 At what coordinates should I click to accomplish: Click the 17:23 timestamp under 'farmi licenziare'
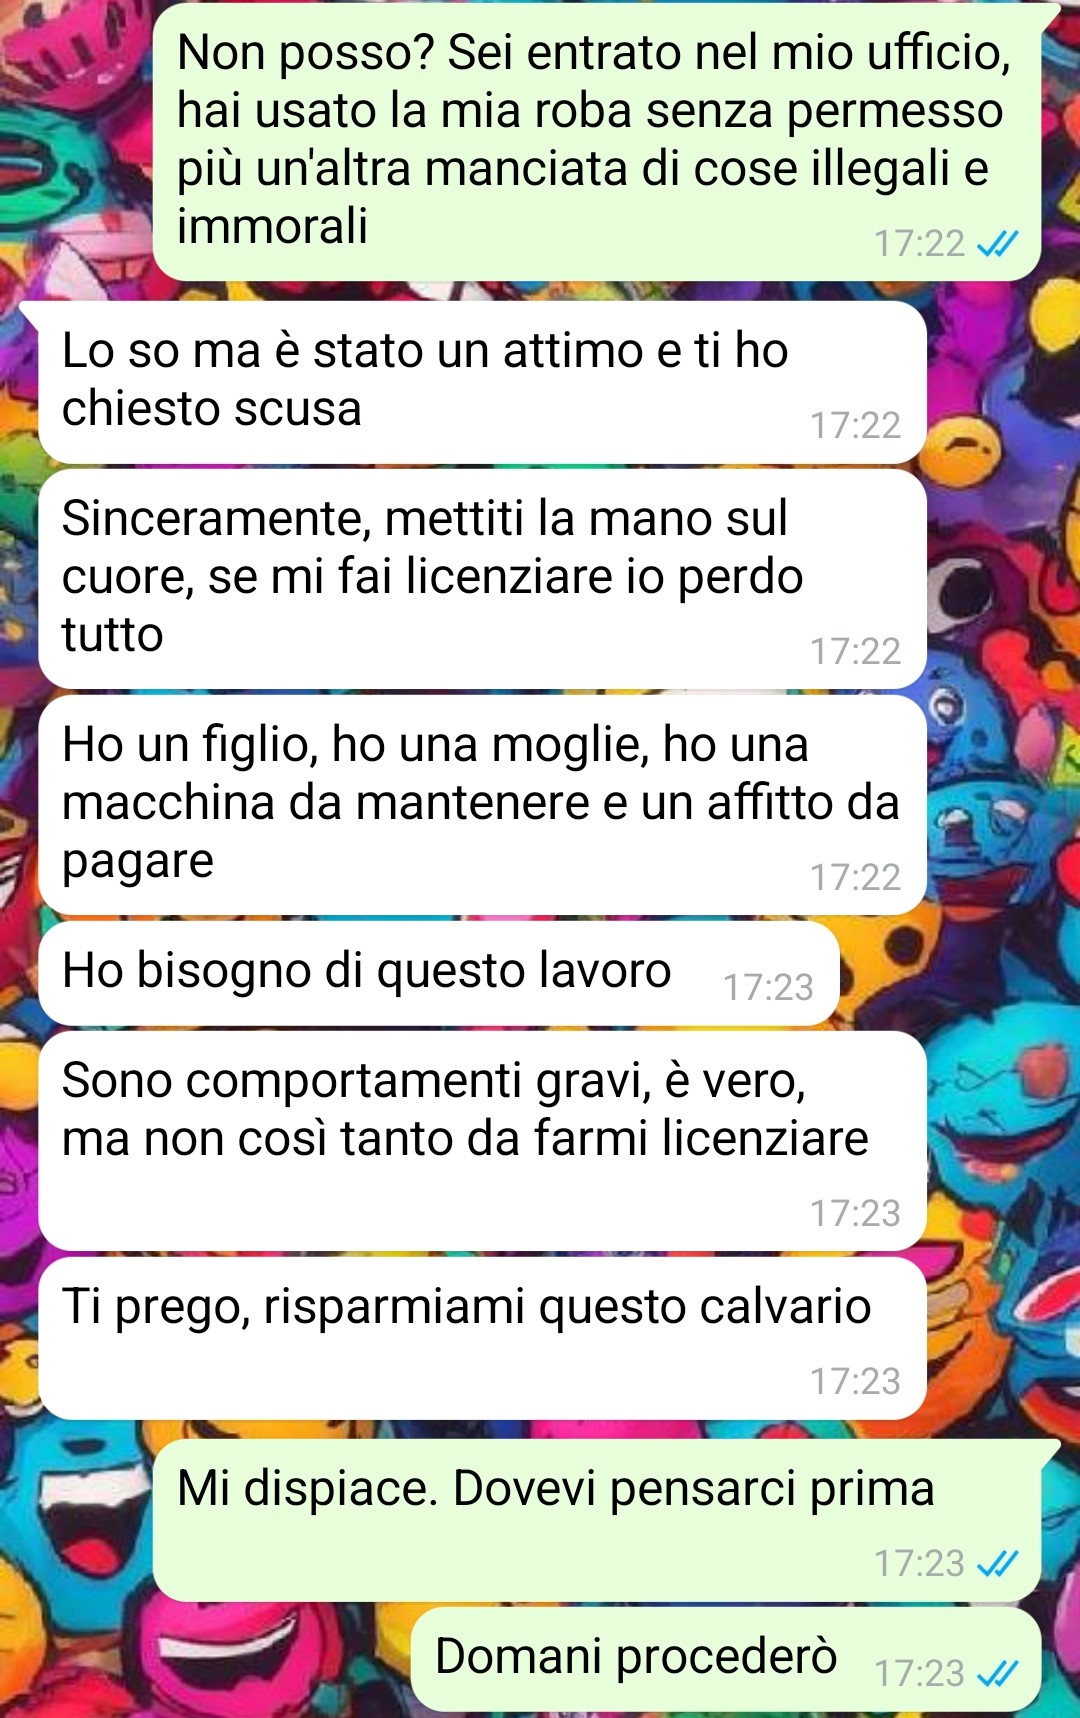855,1214
